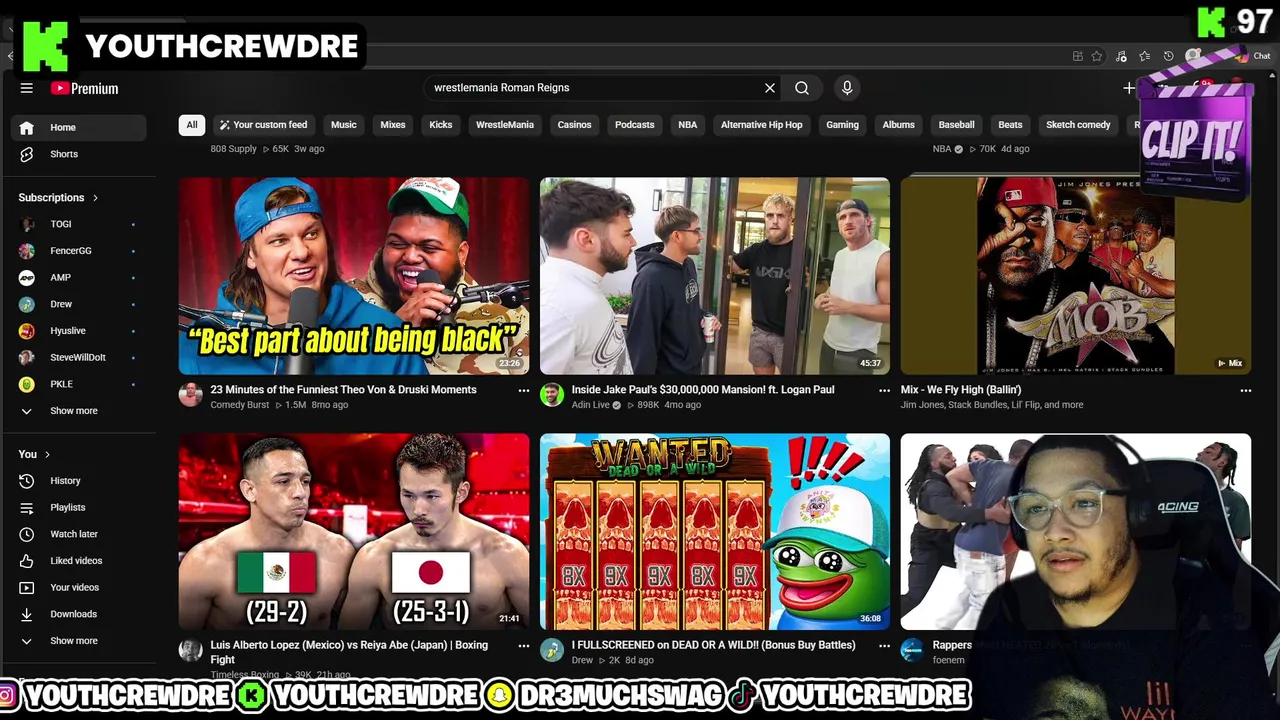
Task: Open AMP channel in subscriptions
Action: click(x=79, y=277)
